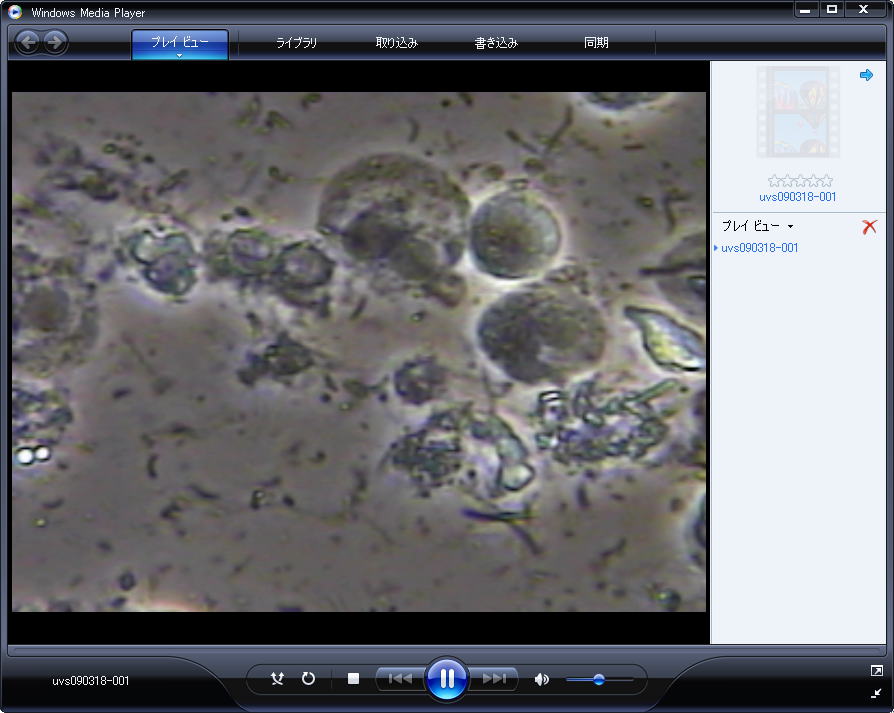Screen dimensions: 894x713
Task: Click the blue arrow in list pane
Action: click(x=866, y=75)
